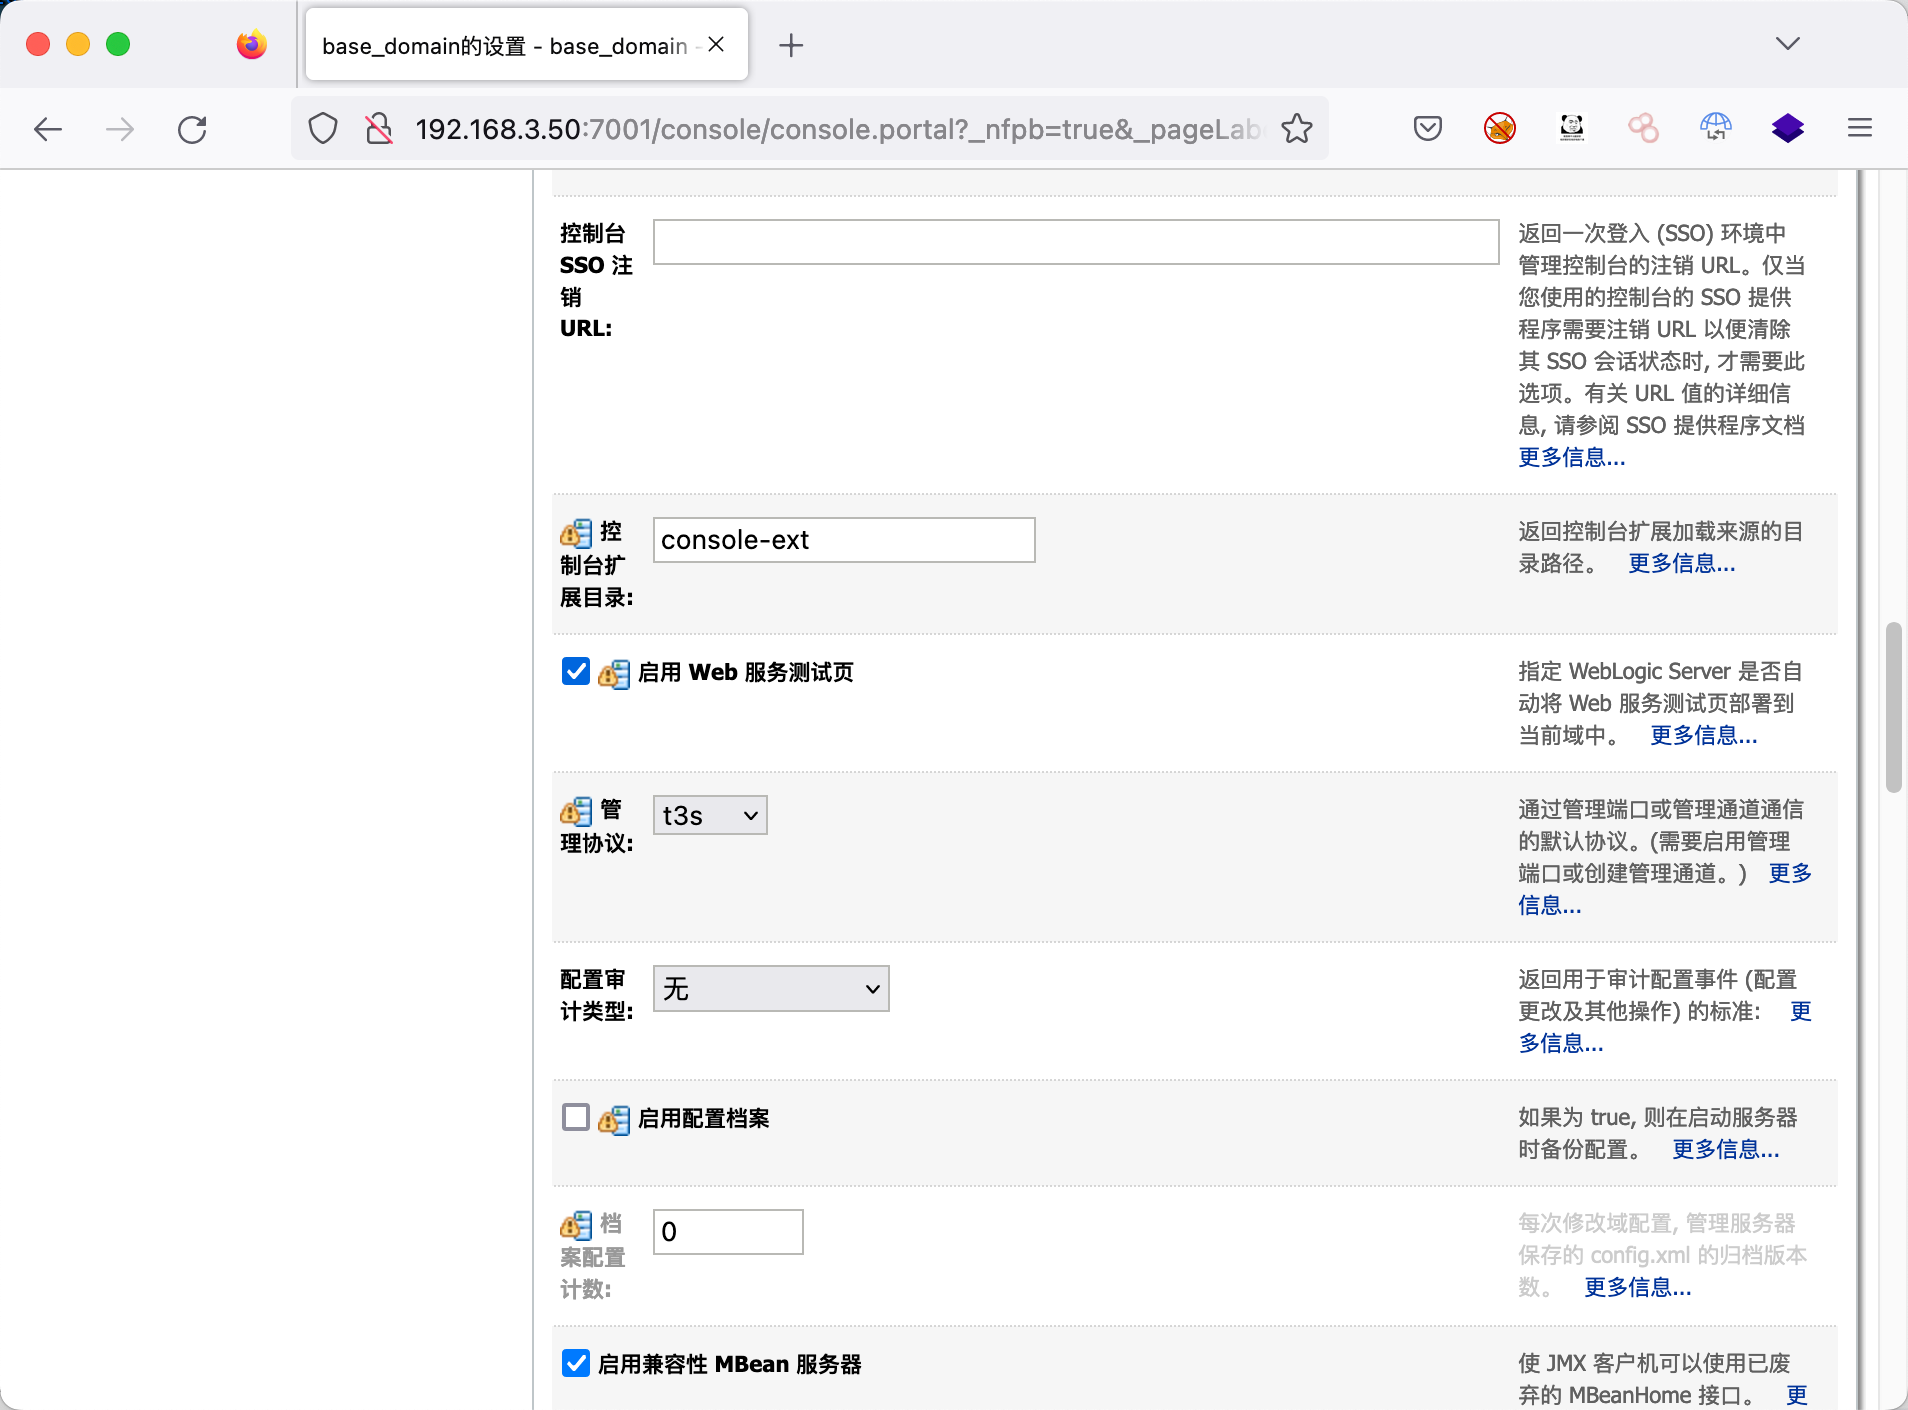The height and width of the screenshot is (1410, 1908).
Task: Enable the 启用配置档案 checkbox
Action: (x=576, y=1117)
